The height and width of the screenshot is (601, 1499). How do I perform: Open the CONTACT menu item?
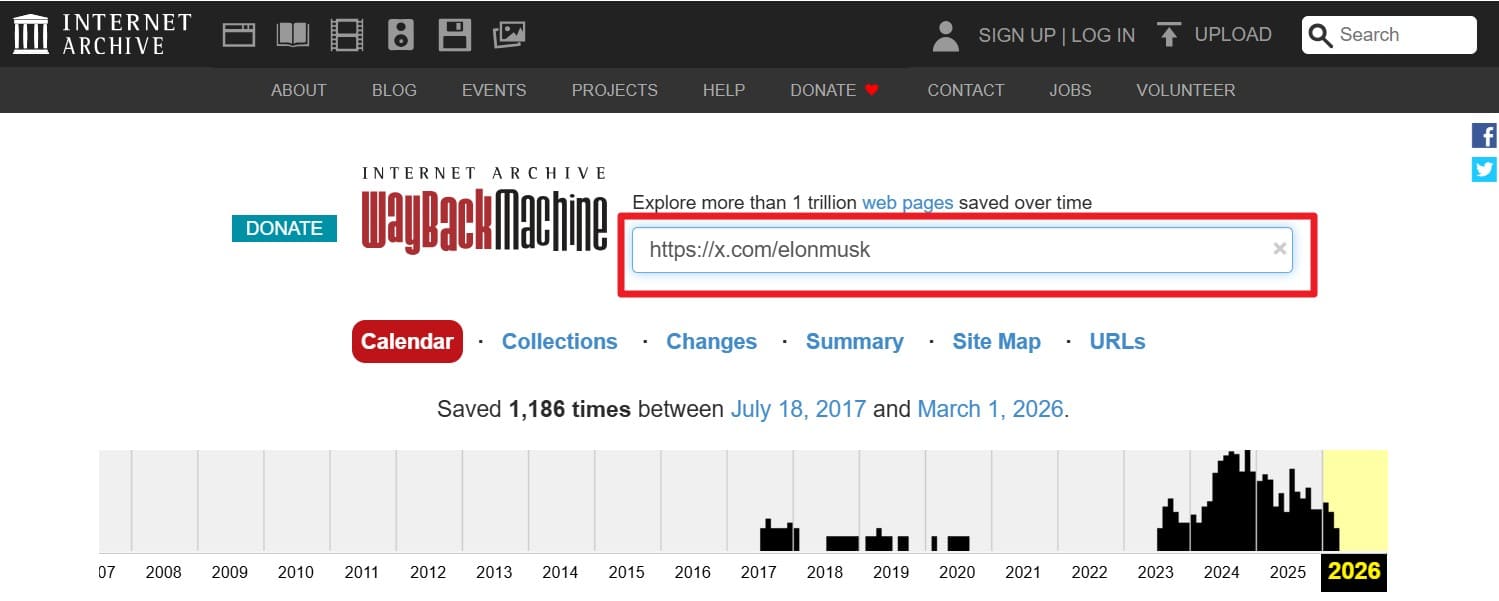click(x=966, y=90)
